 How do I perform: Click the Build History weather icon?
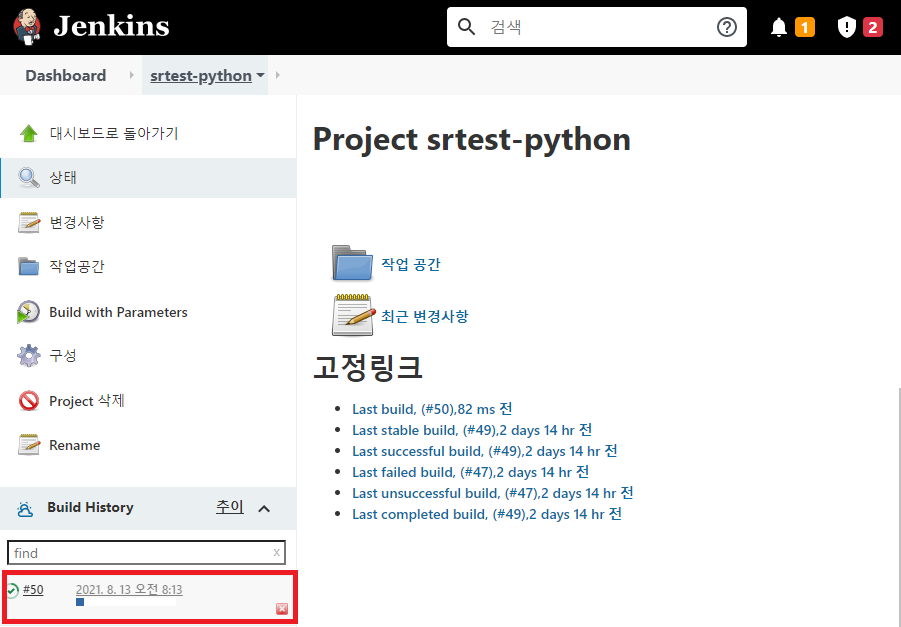pos(25,509)
